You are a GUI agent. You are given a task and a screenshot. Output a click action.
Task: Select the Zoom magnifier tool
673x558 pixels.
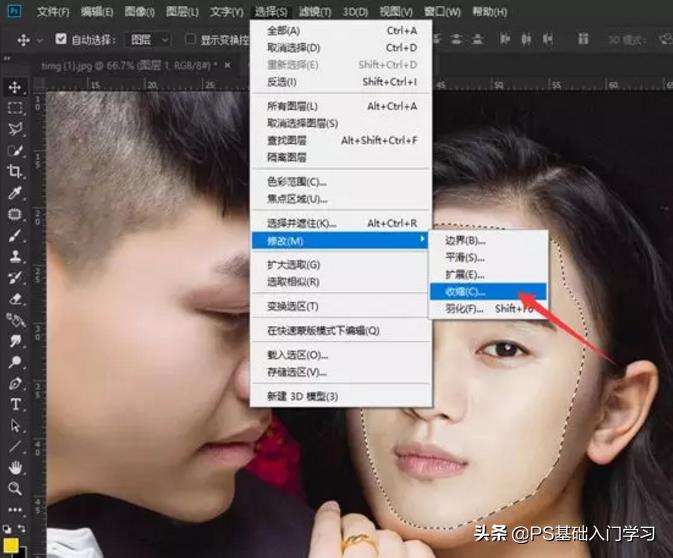point(16,488)
